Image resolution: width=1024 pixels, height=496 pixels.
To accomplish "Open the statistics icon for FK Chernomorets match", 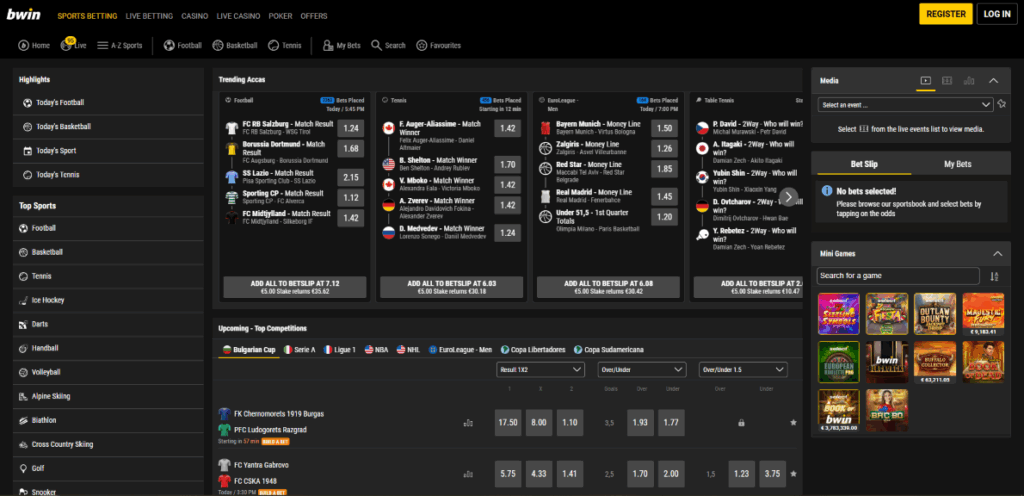I will pyautogui.click(x=468, y=423).
